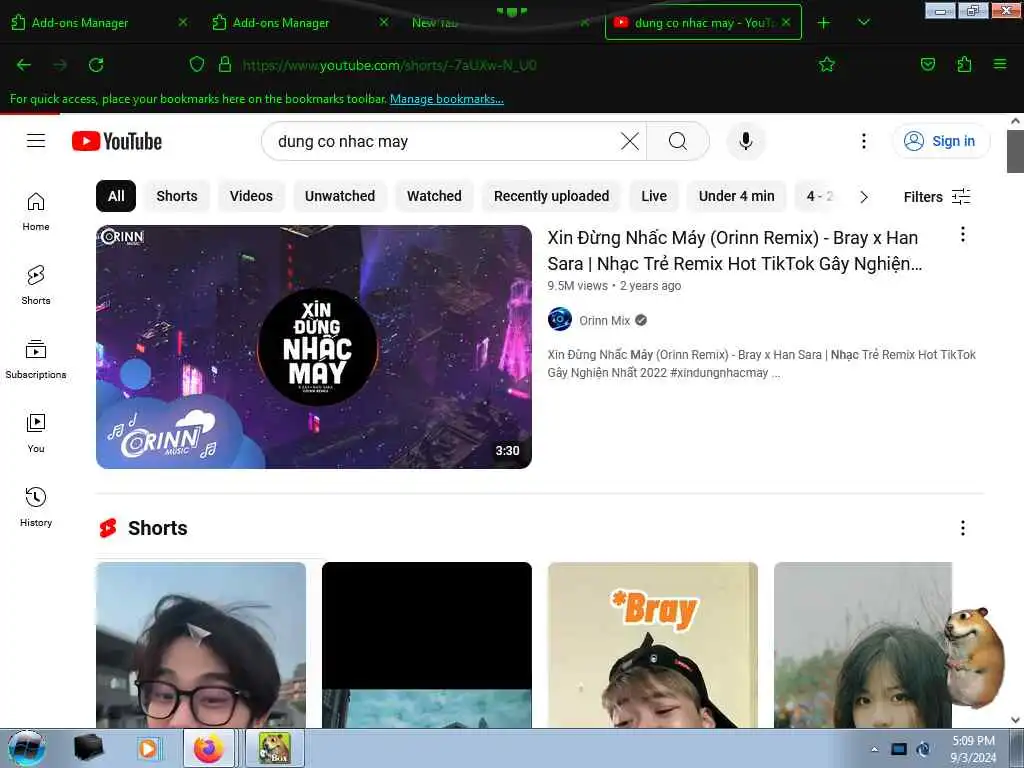Select the Unwatched filter chip

(x=340, y=196)
